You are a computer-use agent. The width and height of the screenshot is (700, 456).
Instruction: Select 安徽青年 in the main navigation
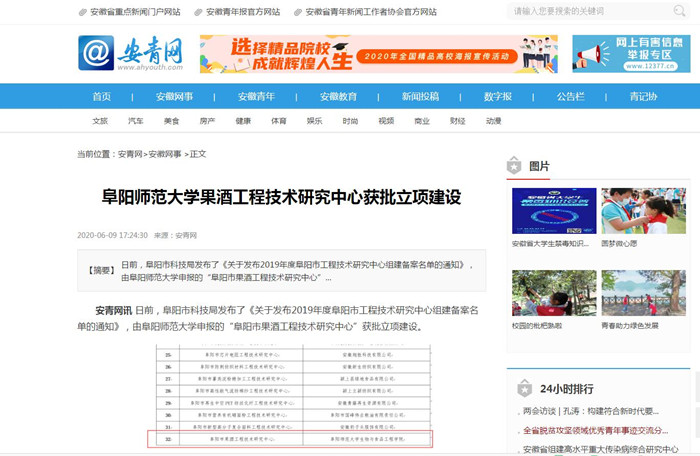click(x=256, y=97)
